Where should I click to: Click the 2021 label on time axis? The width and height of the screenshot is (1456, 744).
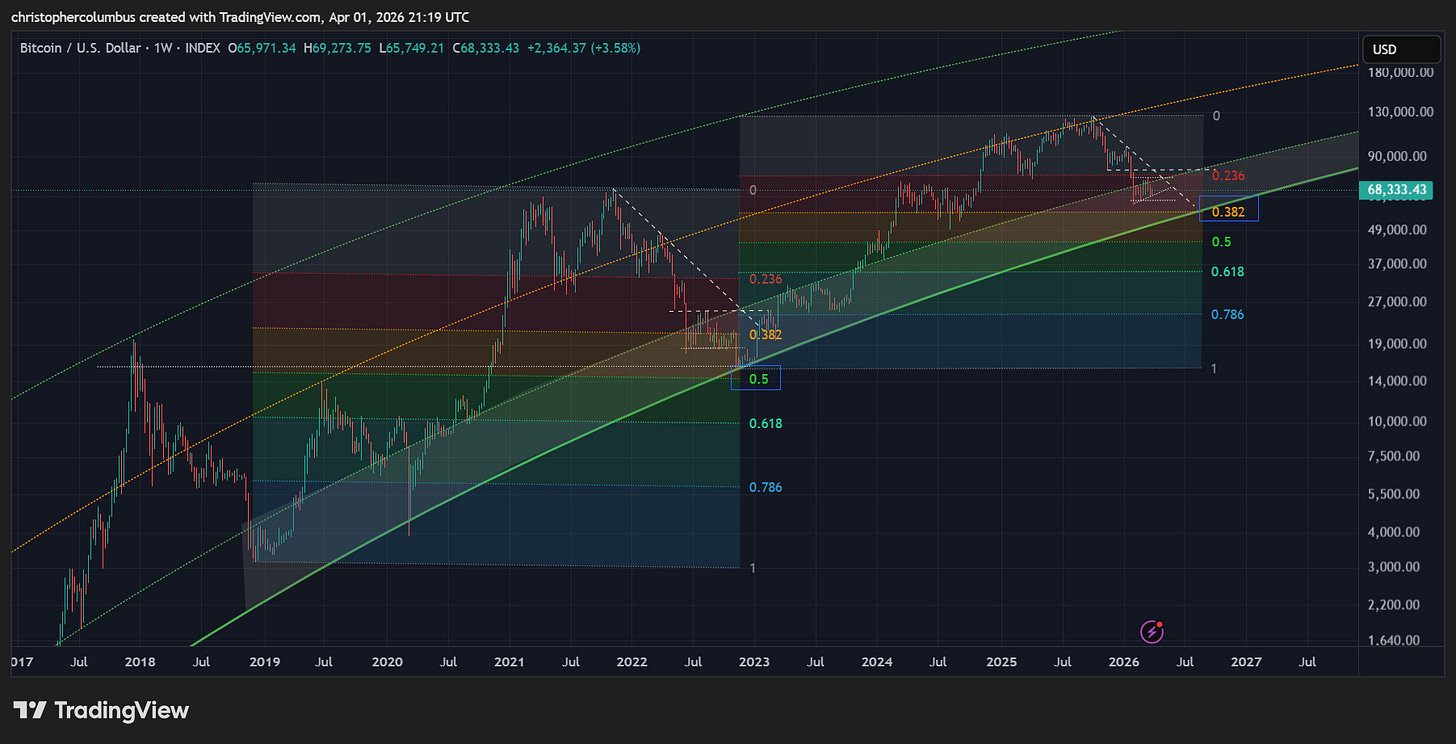click(x=509, y=662)
